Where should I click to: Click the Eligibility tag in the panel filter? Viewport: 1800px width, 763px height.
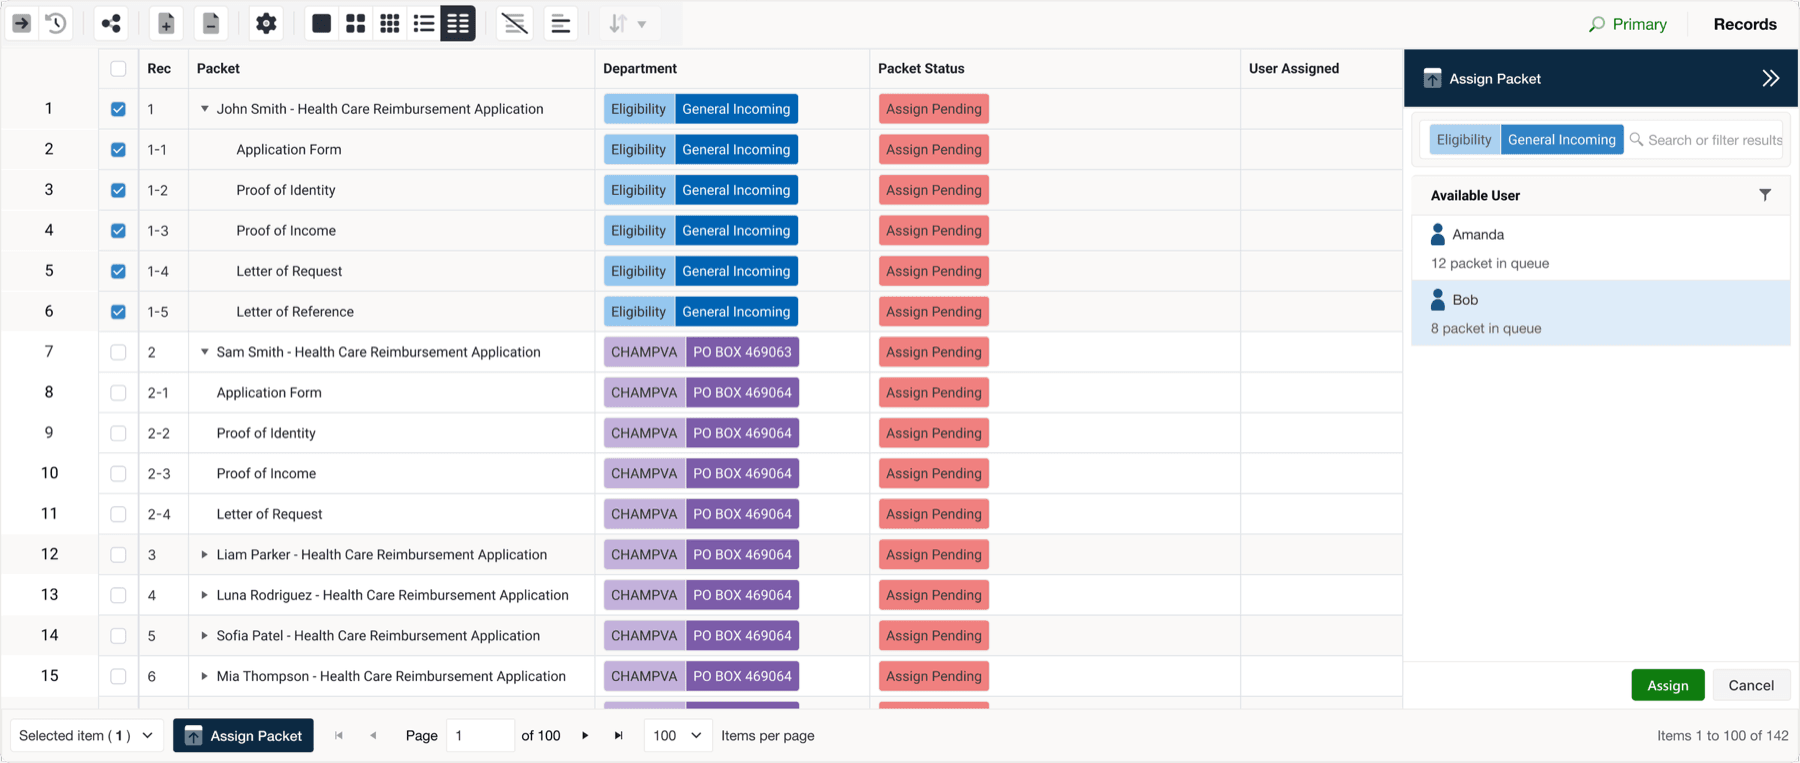tap(1464, 139)
